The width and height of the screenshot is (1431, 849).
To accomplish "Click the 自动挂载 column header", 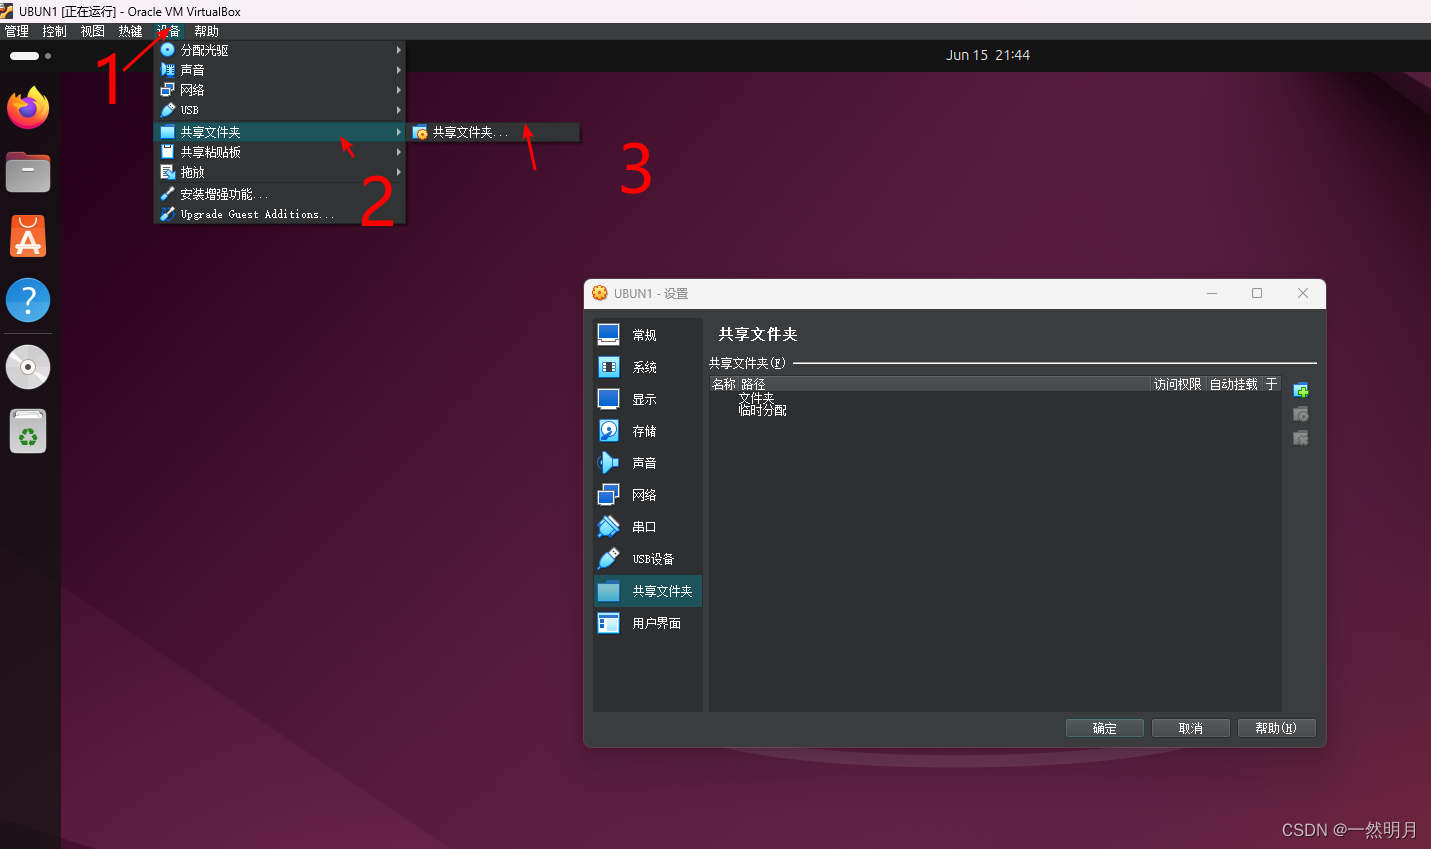I will click(x=1234, y=384).
